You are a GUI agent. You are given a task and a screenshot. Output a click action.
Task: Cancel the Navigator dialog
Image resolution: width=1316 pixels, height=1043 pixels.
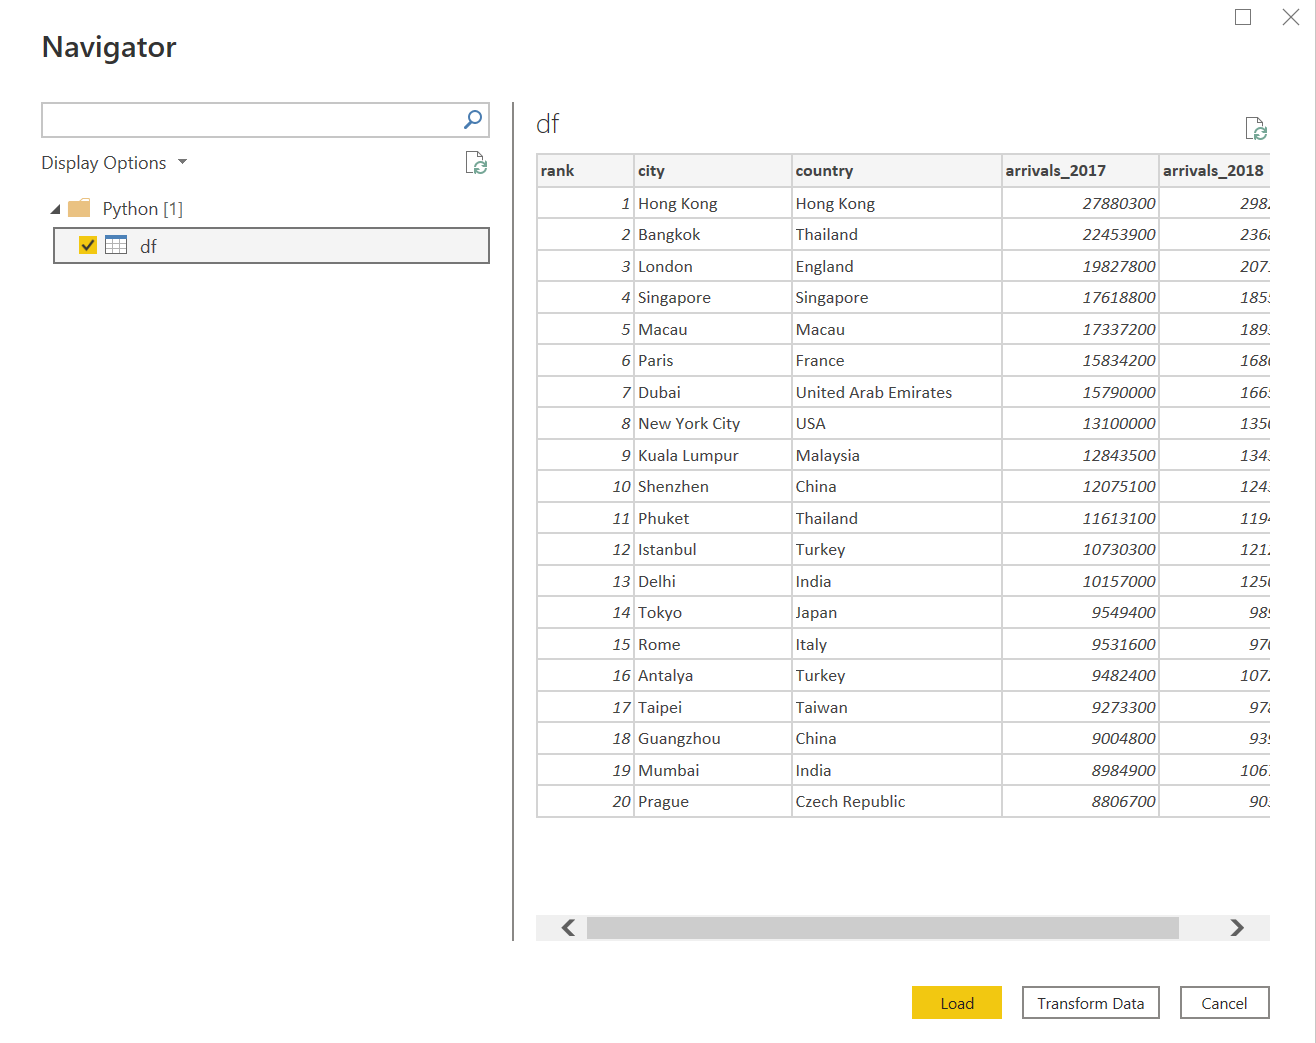click(1225, 1003)
